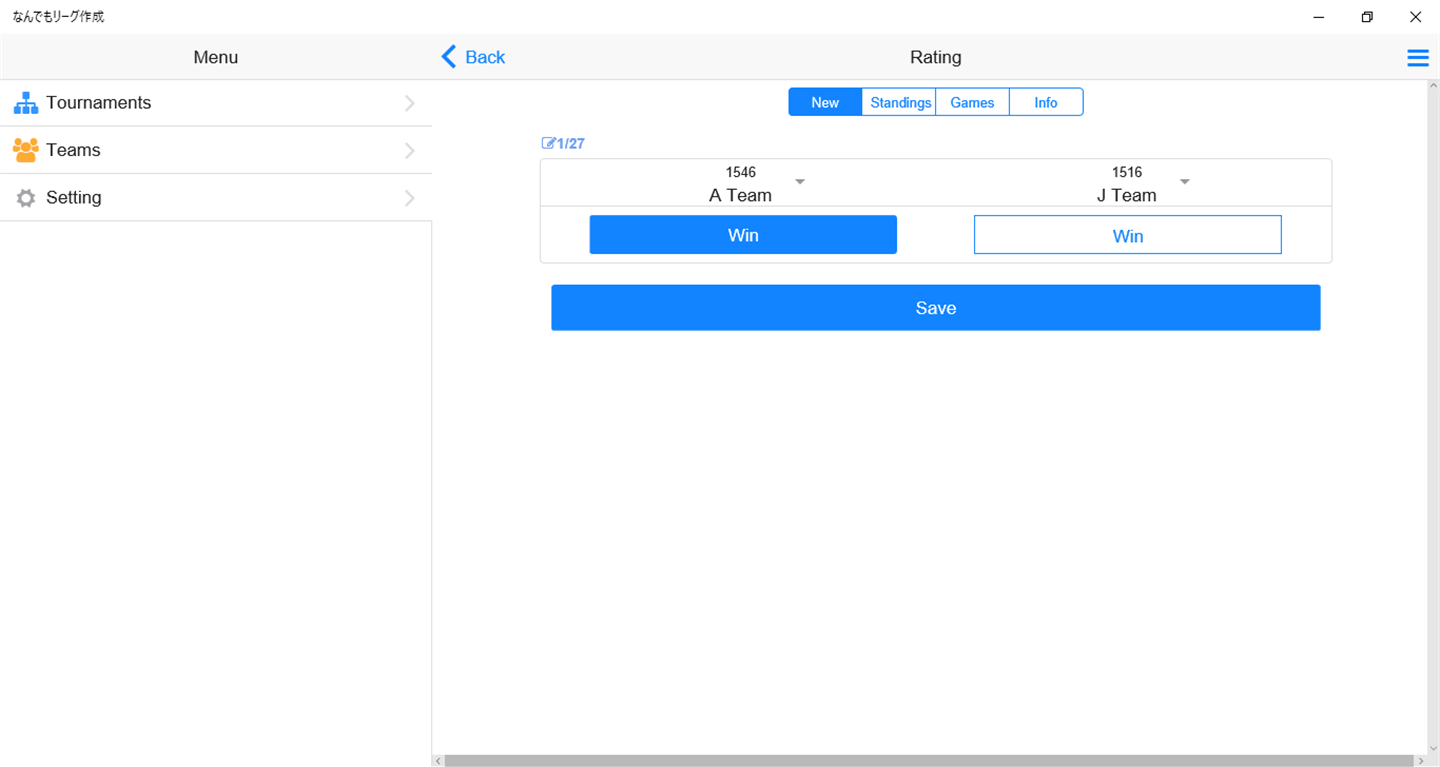Select Win for J Team
The height and width of the screenshot is (767, 1440).
1128,235
